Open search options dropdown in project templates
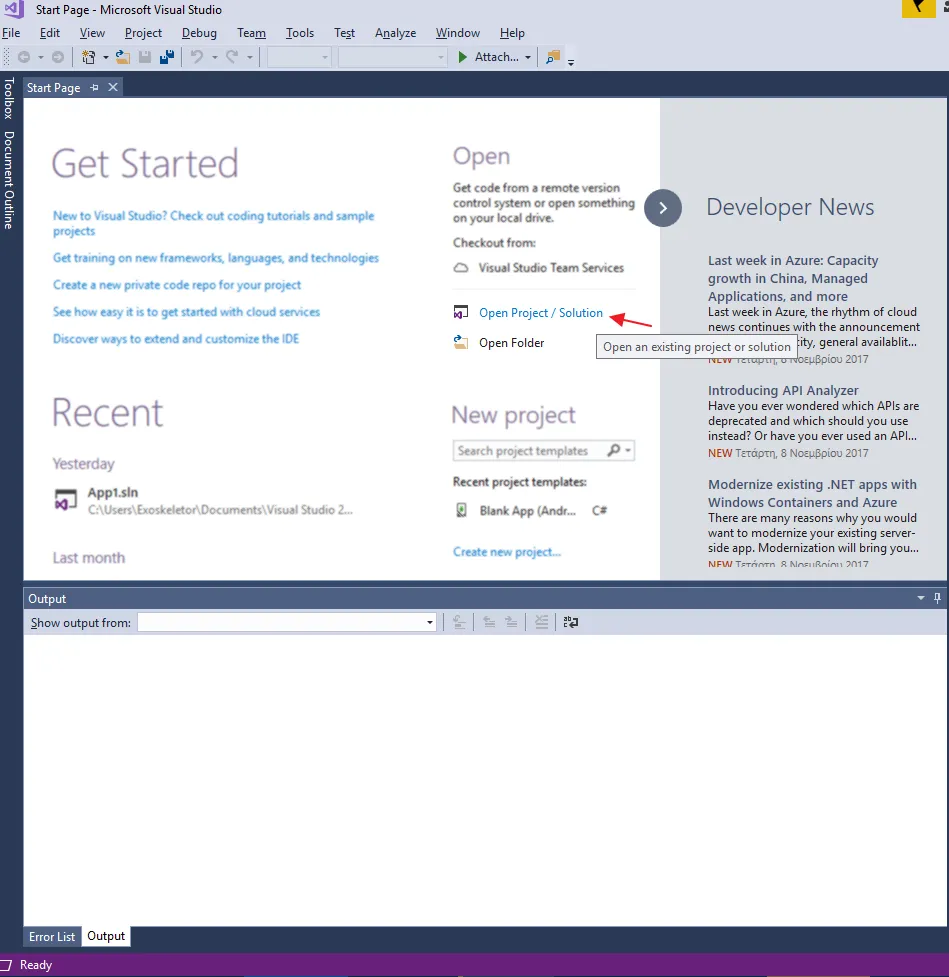This screenshot has height=977, width=949. point(627,450)
